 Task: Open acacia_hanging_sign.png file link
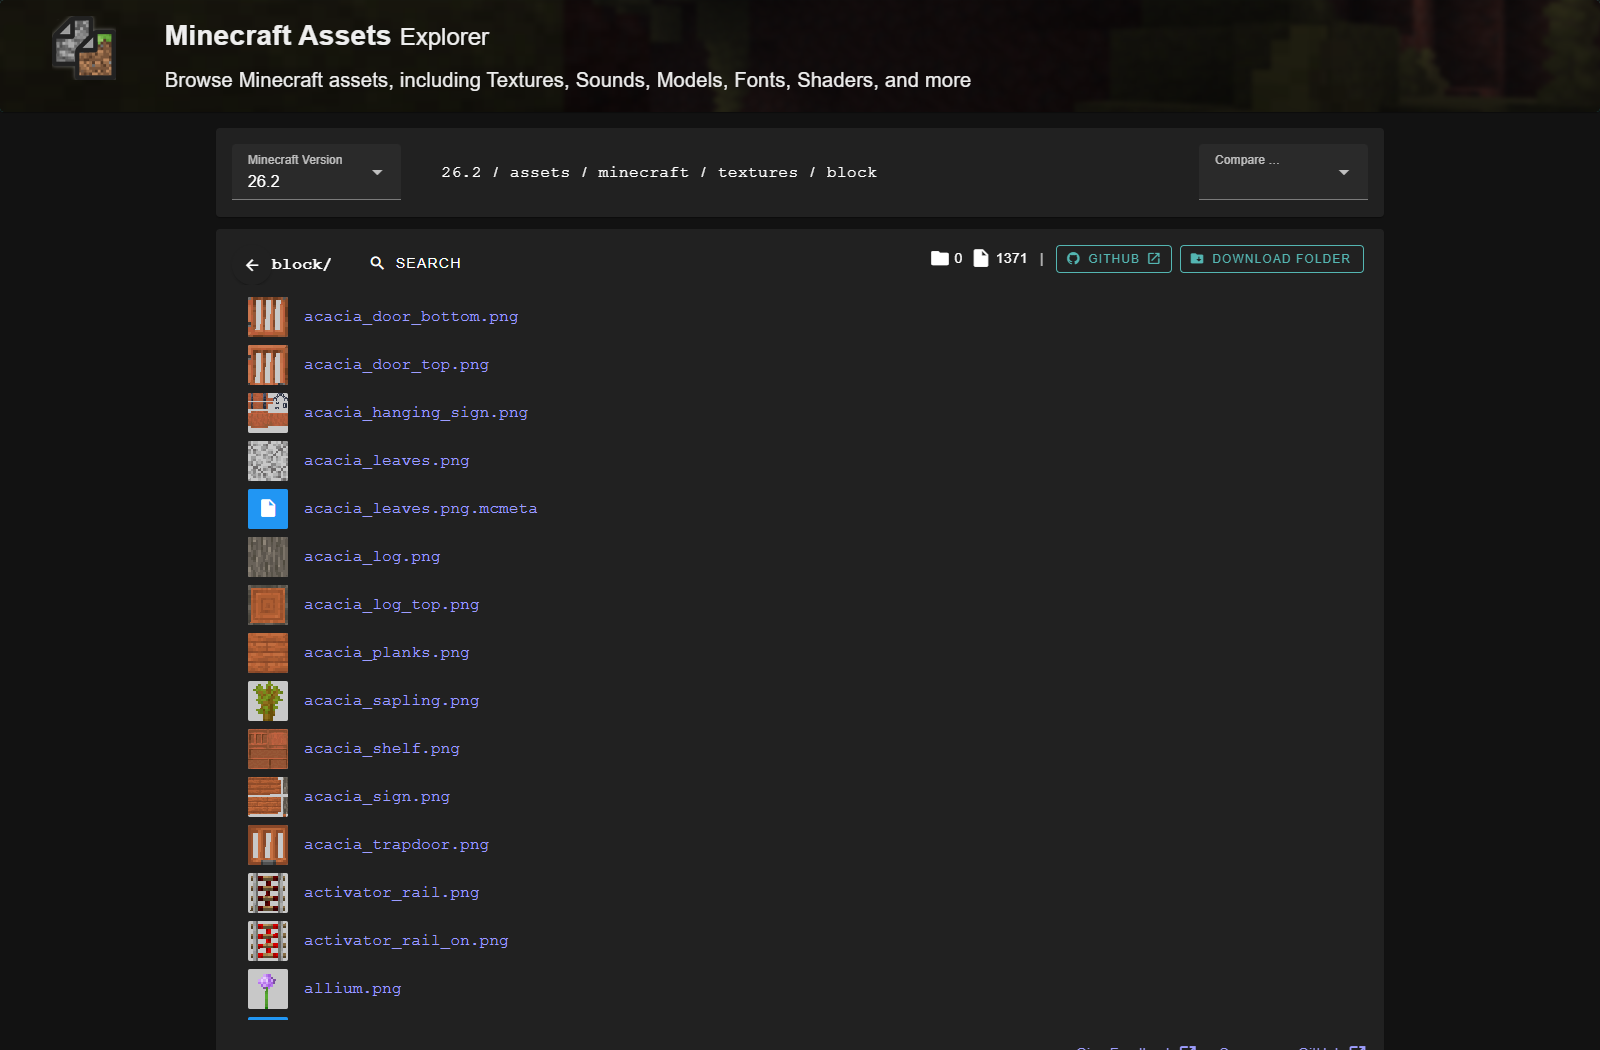(416, 413)
